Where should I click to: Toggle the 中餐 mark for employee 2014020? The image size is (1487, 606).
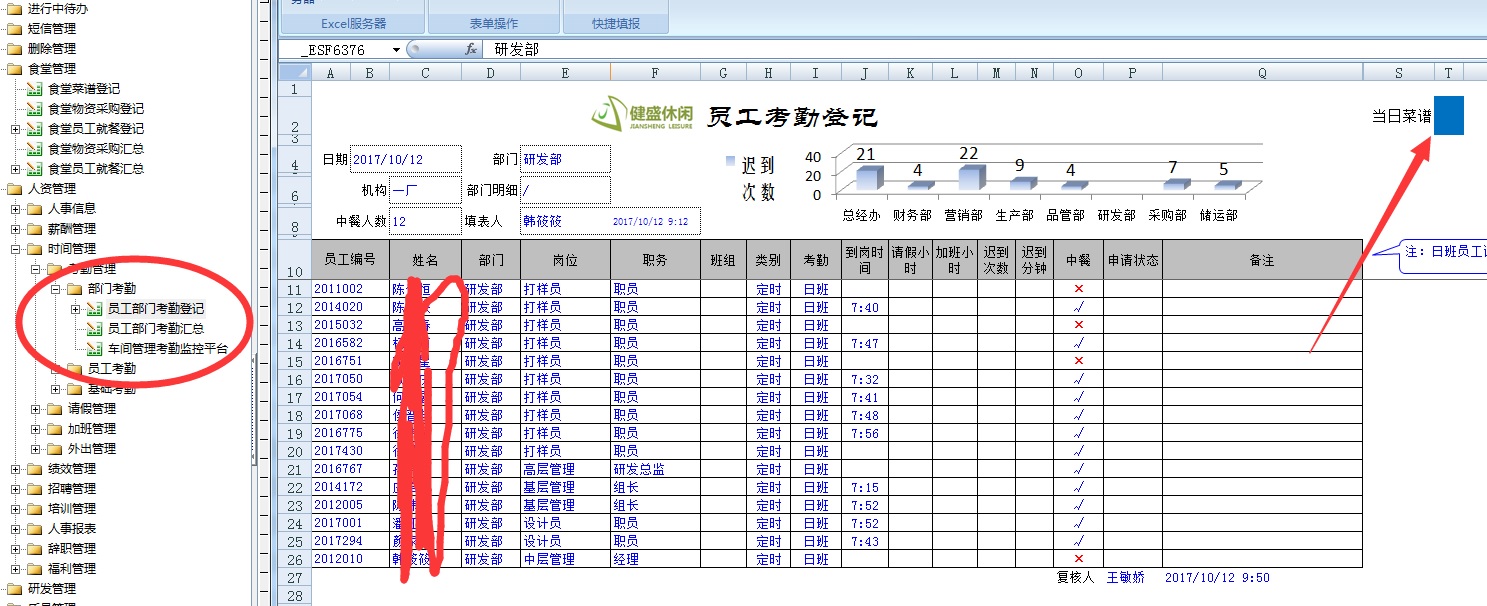1078,307
